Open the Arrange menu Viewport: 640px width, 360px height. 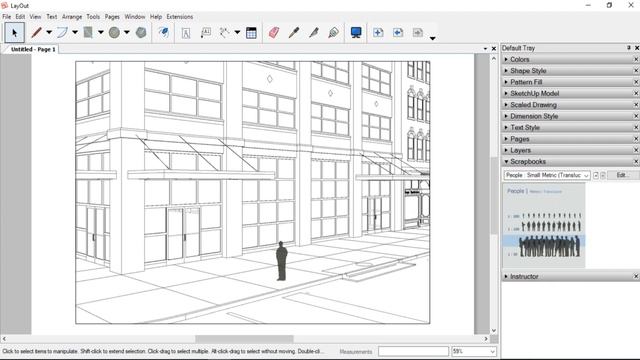72,17
